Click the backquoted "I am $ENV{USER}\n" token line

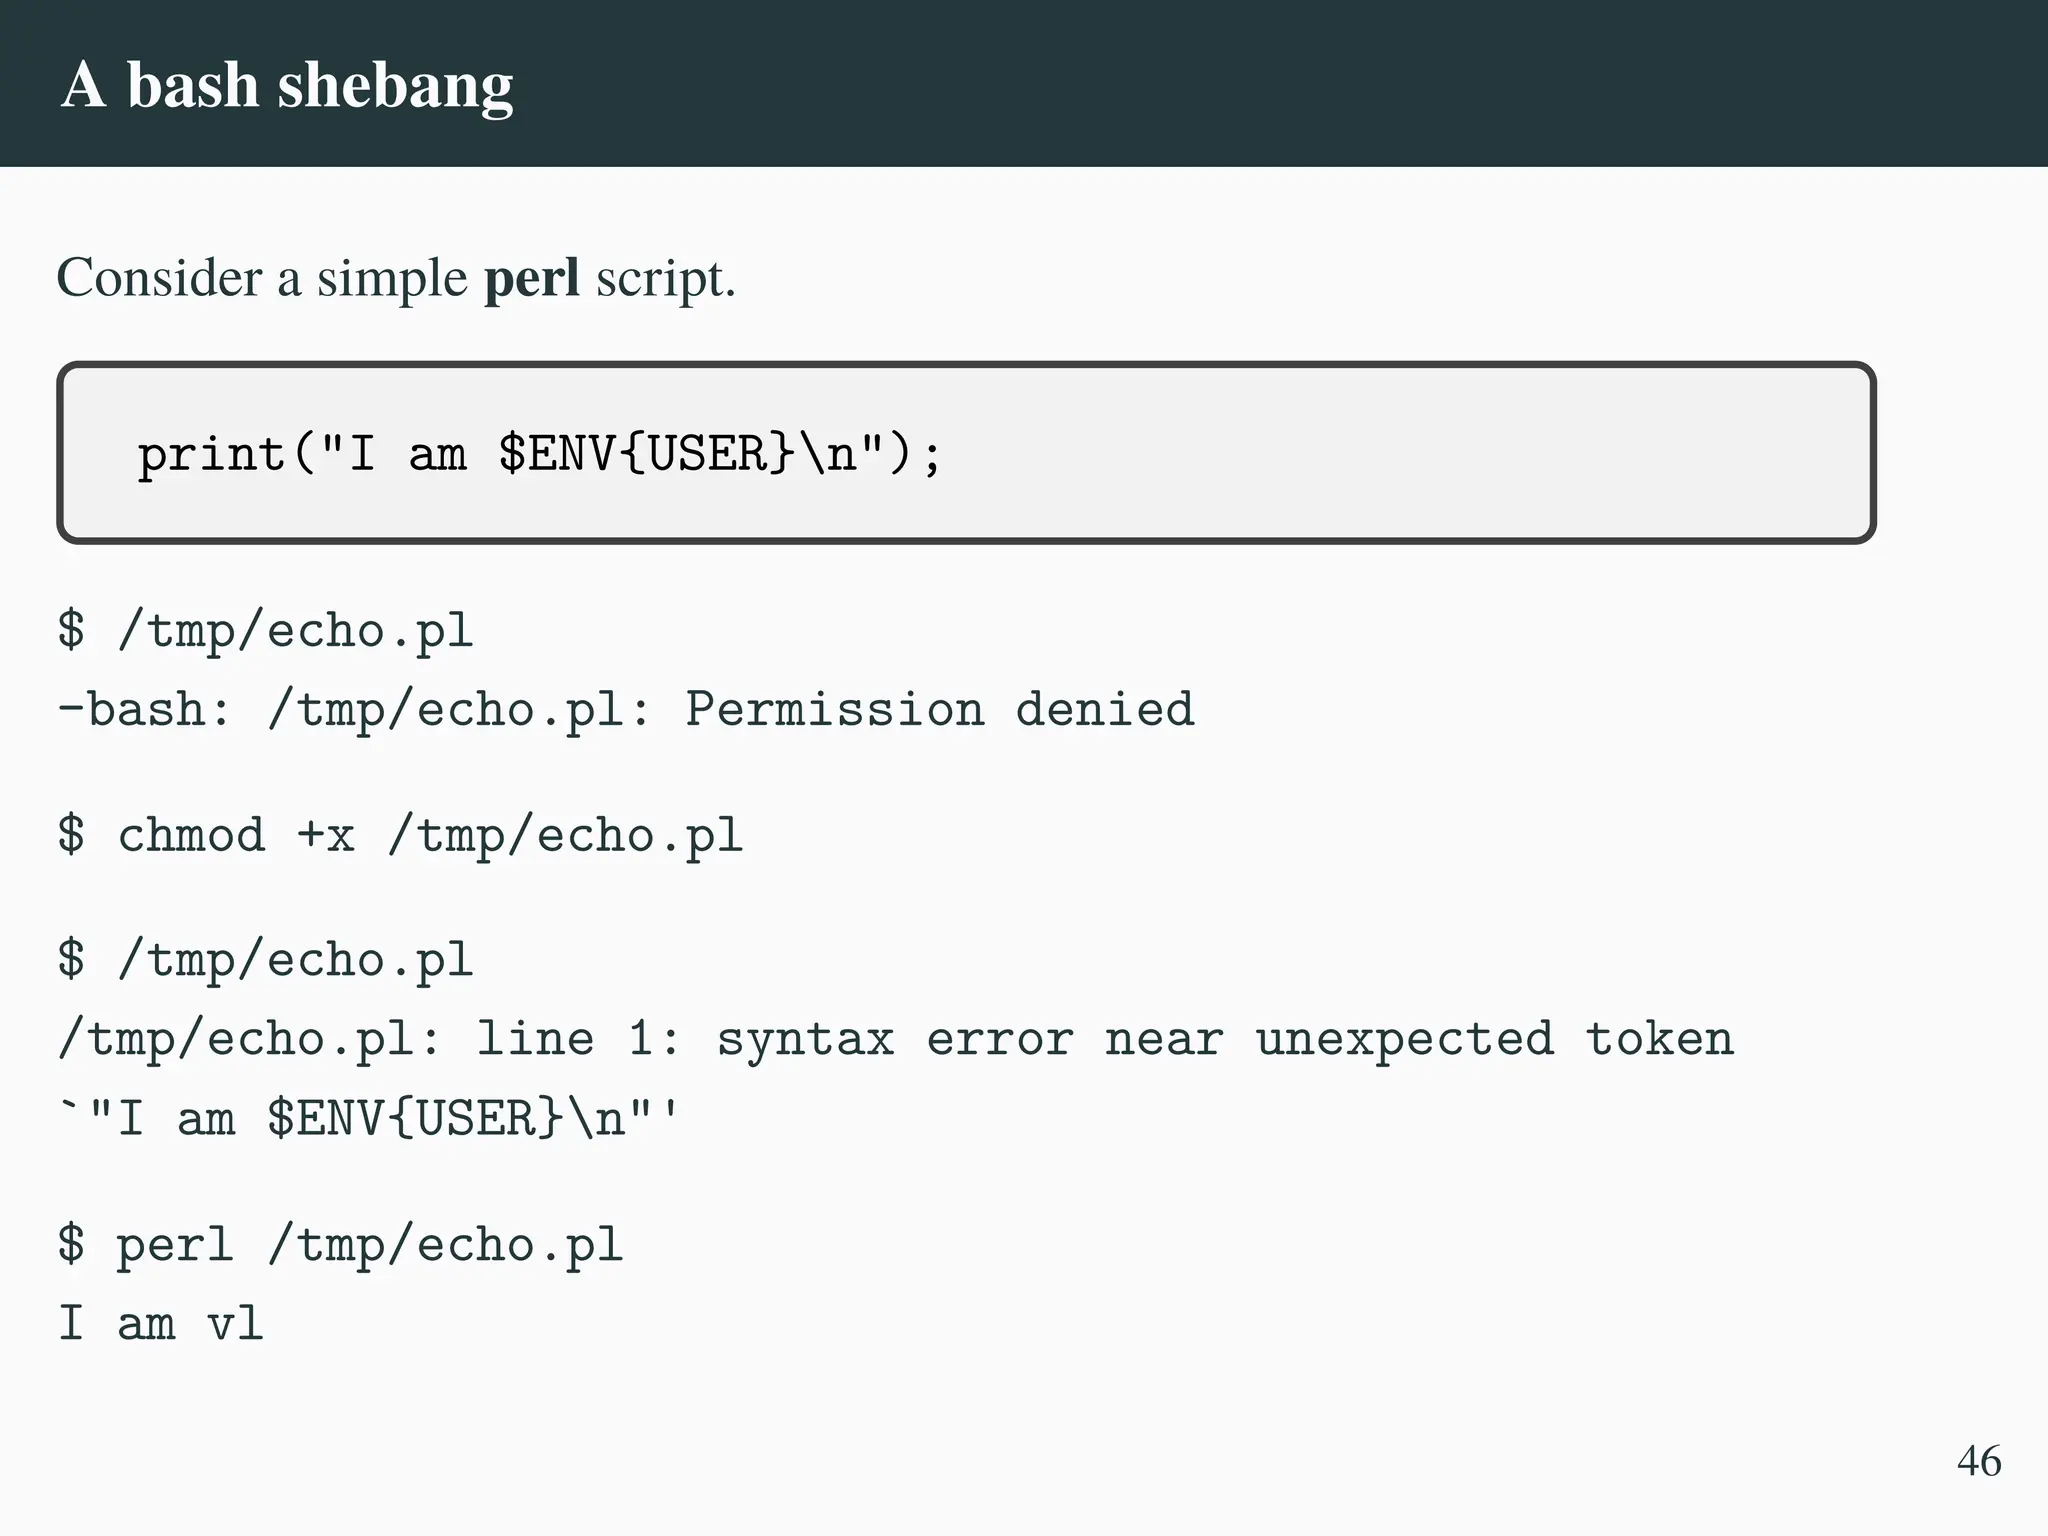[x=370, y=1118]
